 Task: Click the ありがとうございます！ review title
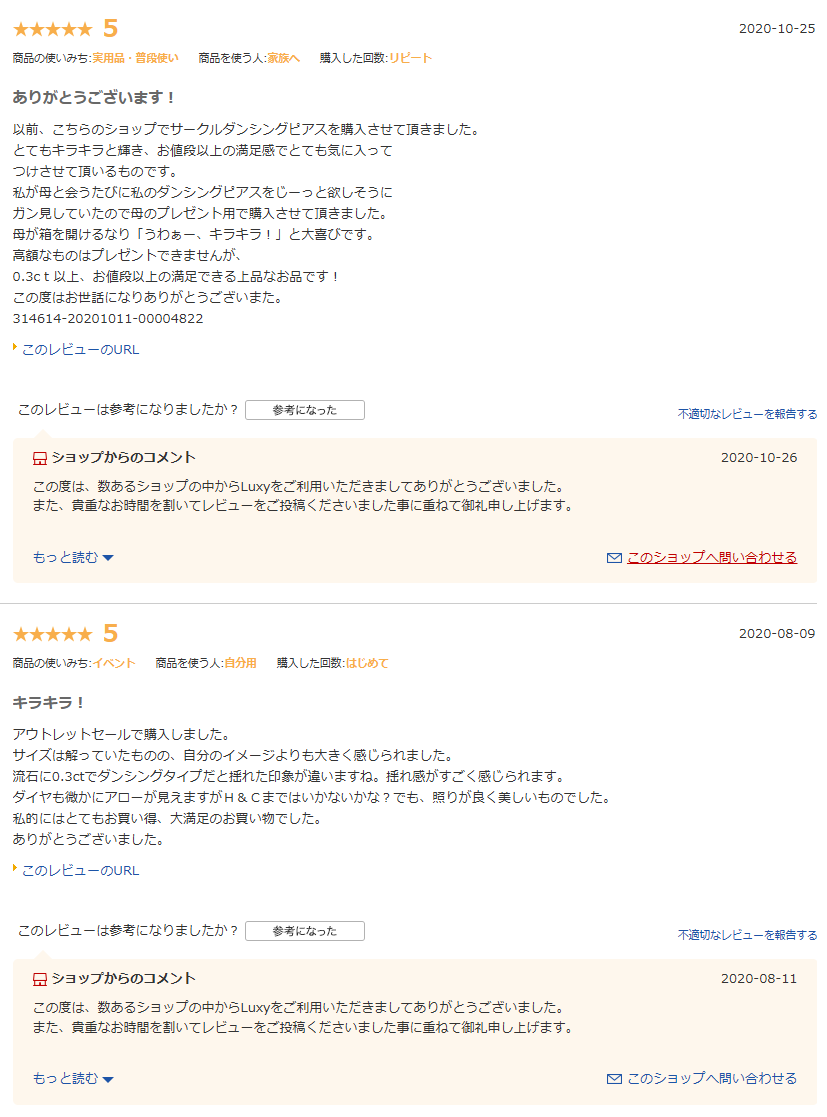(x=93, y=98)
